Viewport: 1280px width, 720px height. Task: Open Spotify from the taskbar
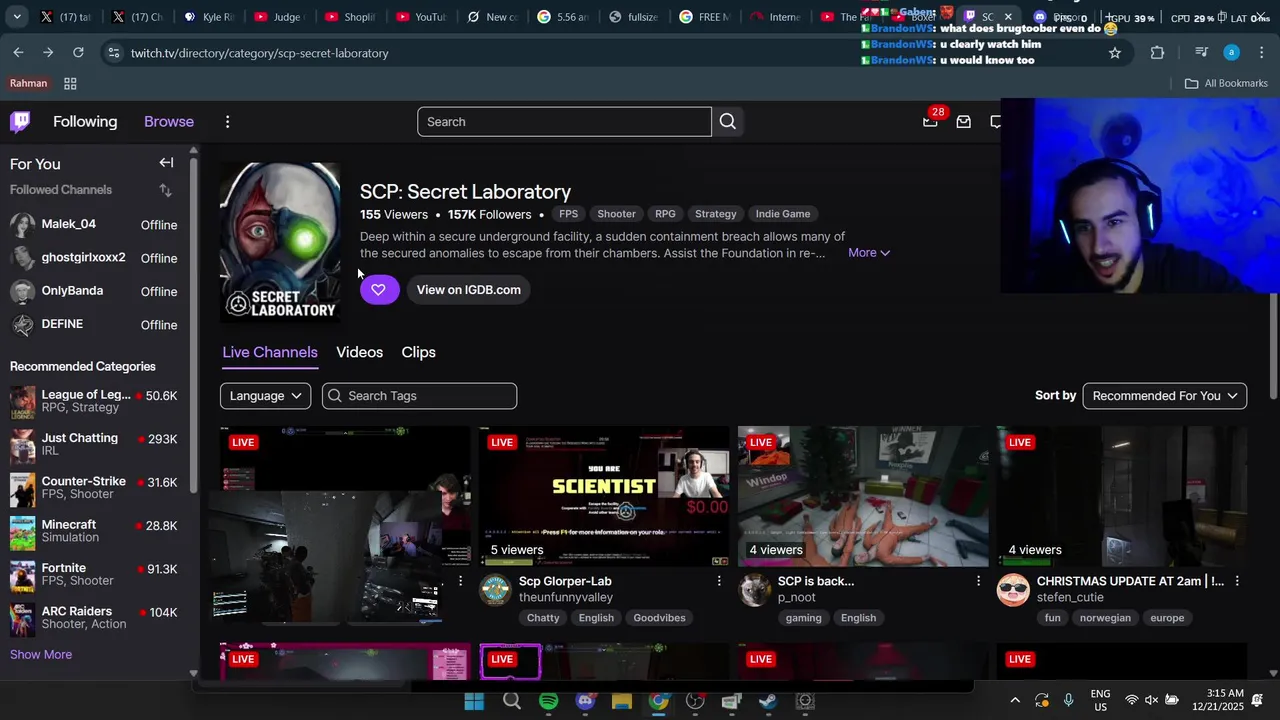tap(549, 701)
